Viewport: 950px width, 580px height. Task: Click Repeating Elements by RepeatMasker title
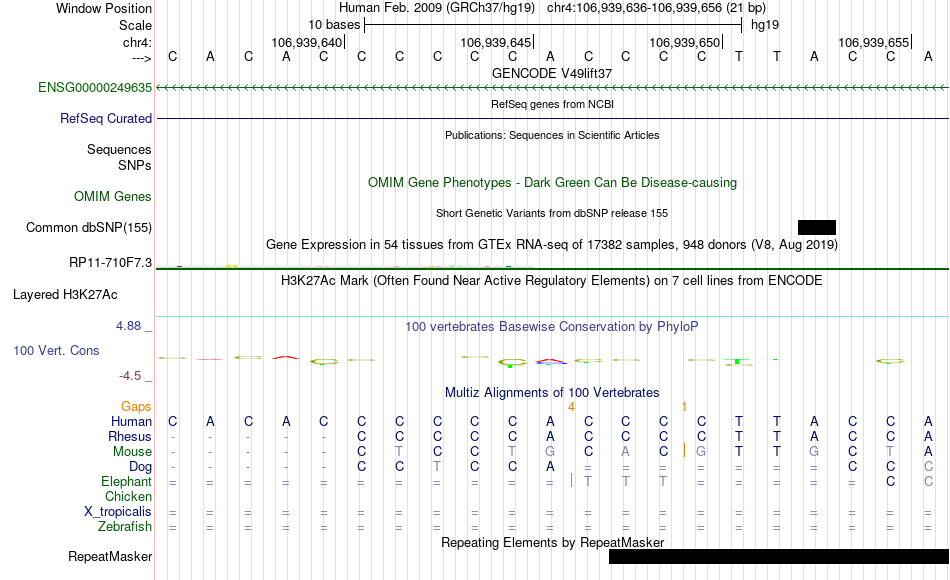[x=552, y=542]
